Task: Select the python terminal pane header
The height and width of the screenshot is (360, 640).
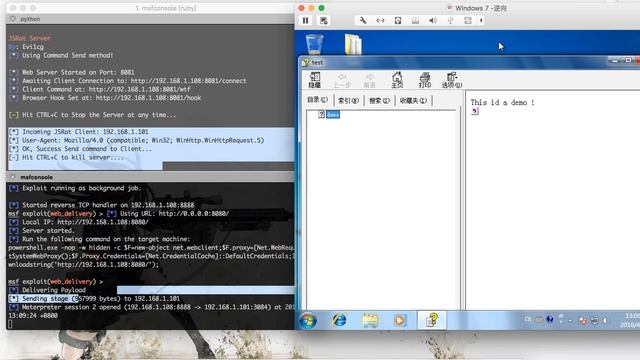Action: pos(150,19)
